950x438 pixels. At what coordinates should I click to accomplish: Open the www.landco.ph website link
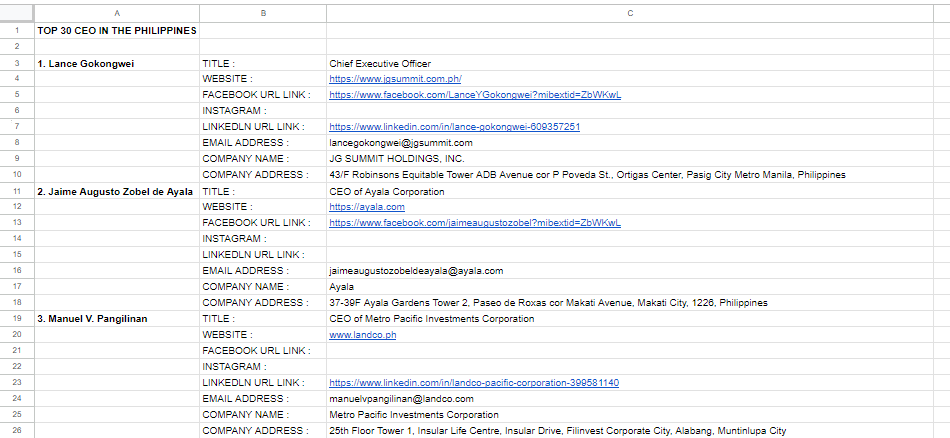pyautogui.click(x=363, y=334)
